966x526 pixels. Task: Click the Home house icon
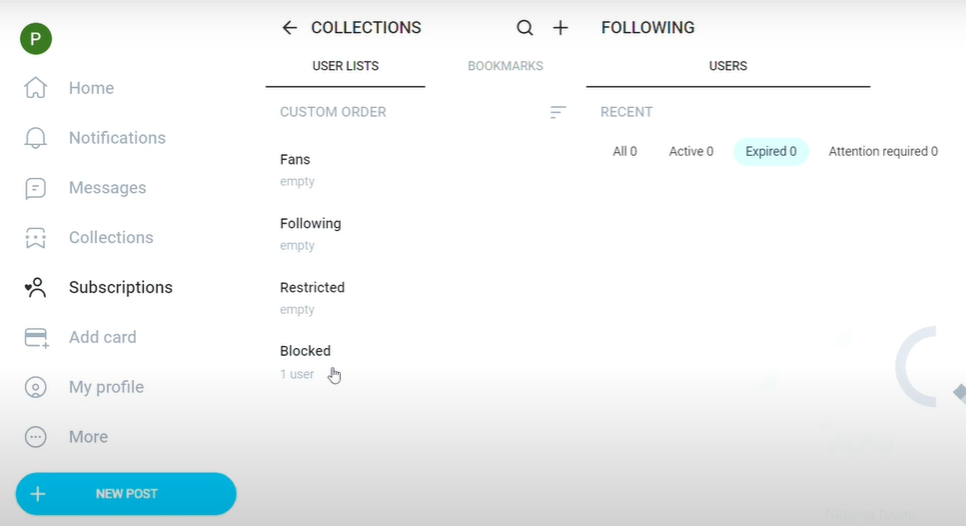coord(36,87)
